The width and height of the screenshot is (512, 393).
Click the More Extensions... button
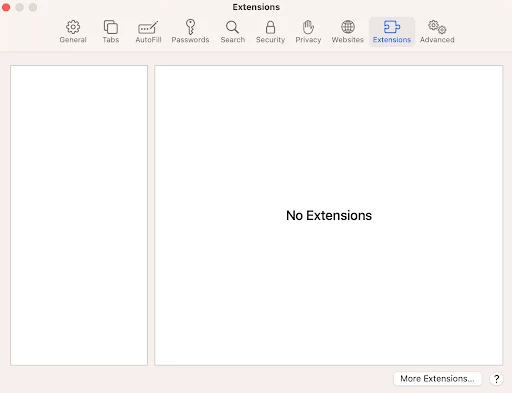(437, 379)
